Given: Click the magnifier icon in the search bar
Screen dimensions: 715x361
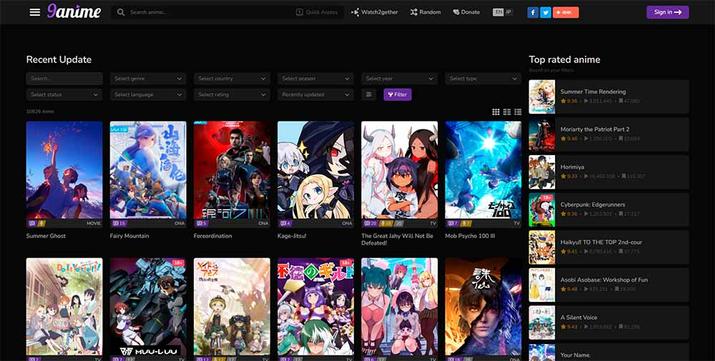Looking at the screenshot, I should pos(120,12).
